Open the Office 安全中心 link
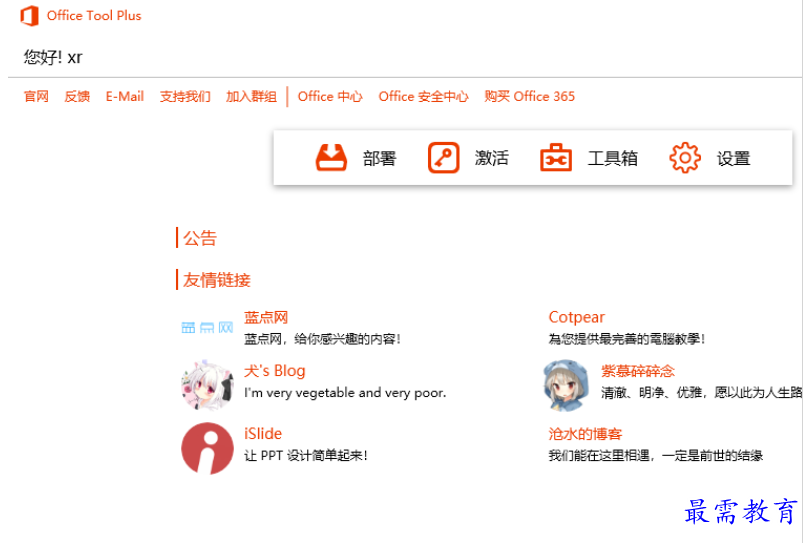This screenshot has width=806, height=543. (424, 97)
